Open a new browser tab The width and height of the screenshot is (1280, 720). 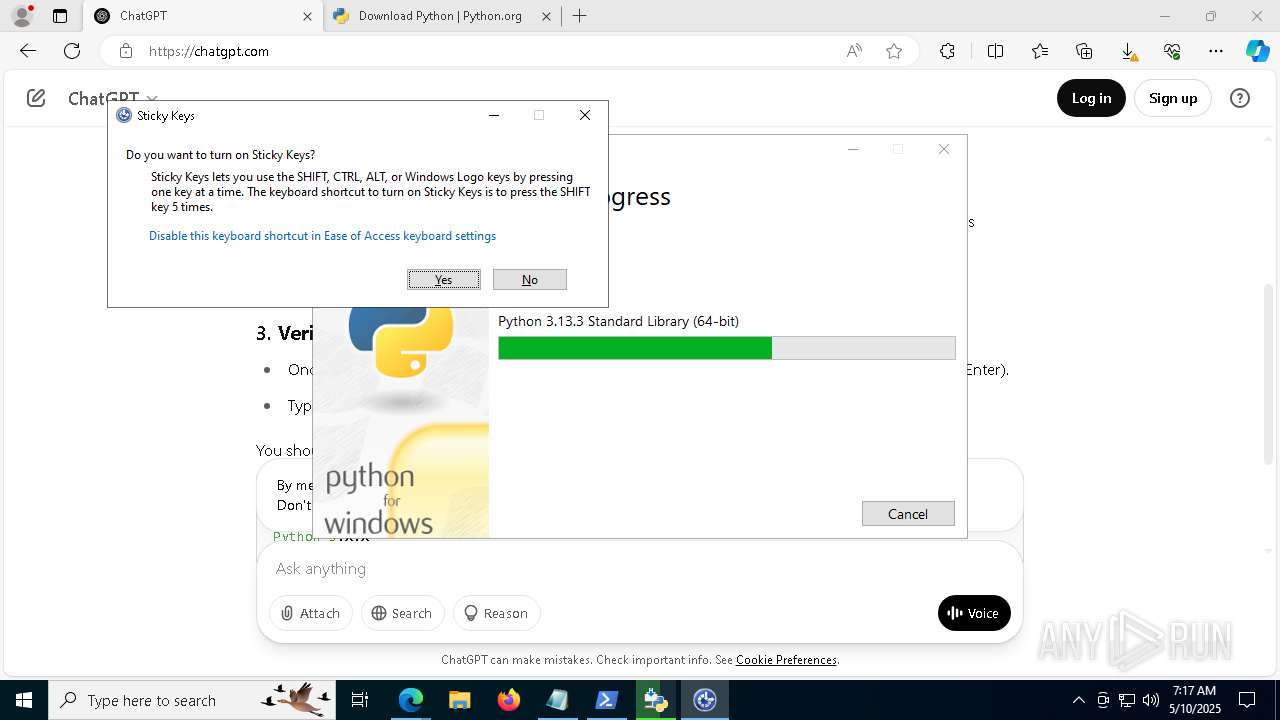tap(580, 16)
